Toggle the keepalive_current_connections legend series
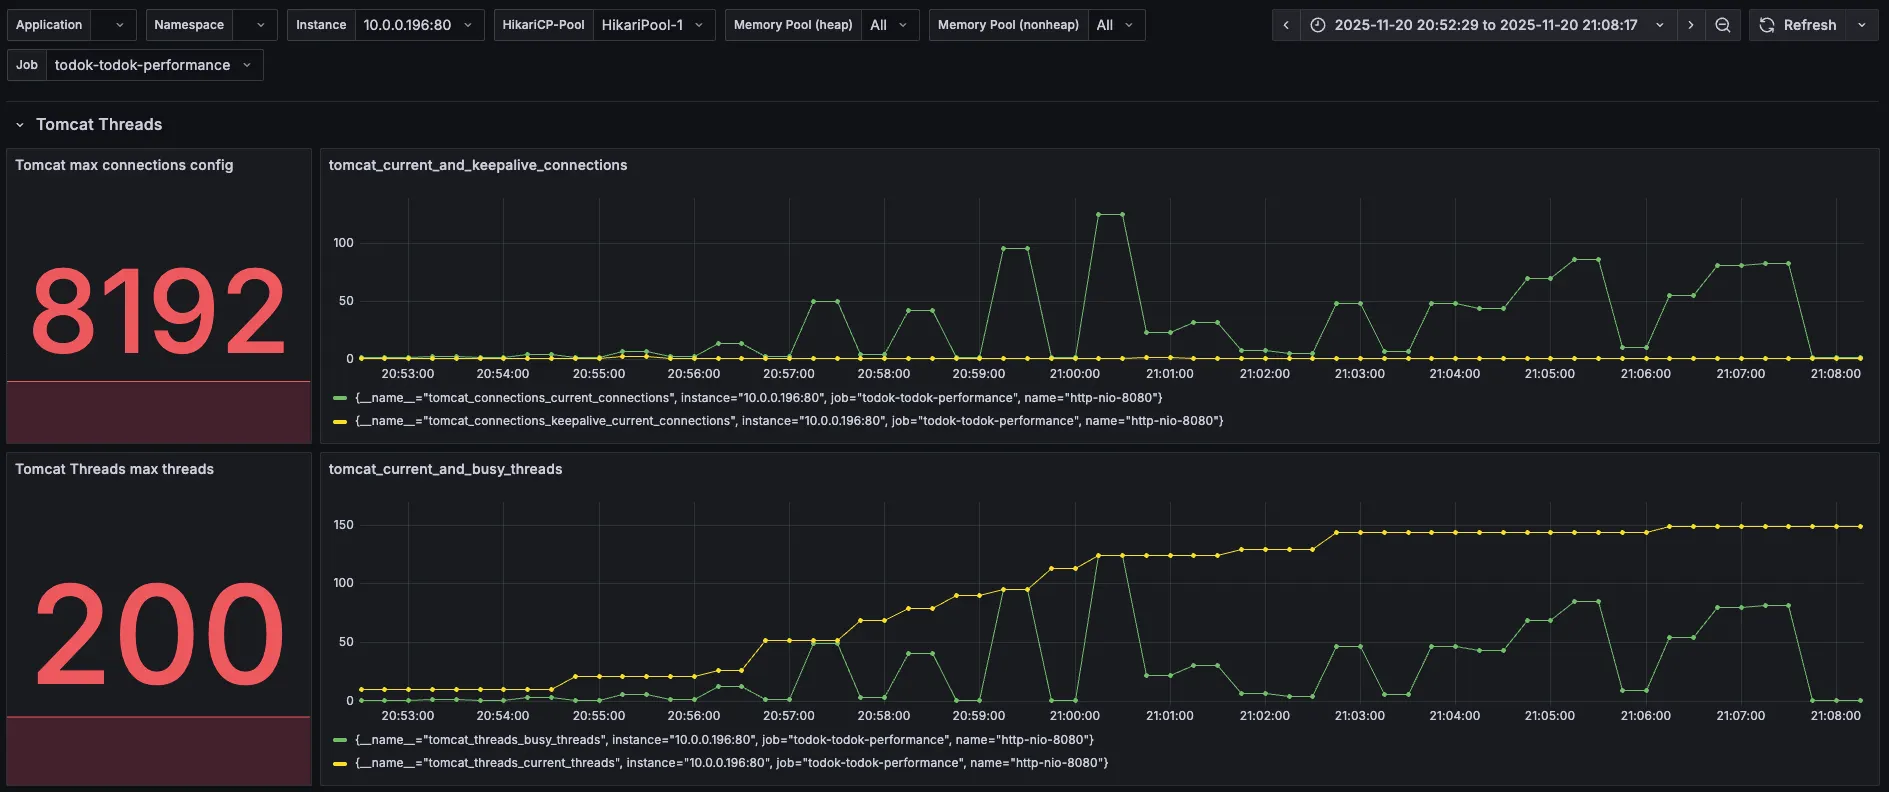The height and width of the screenshot is (792, 1889). tap(789, 421)
